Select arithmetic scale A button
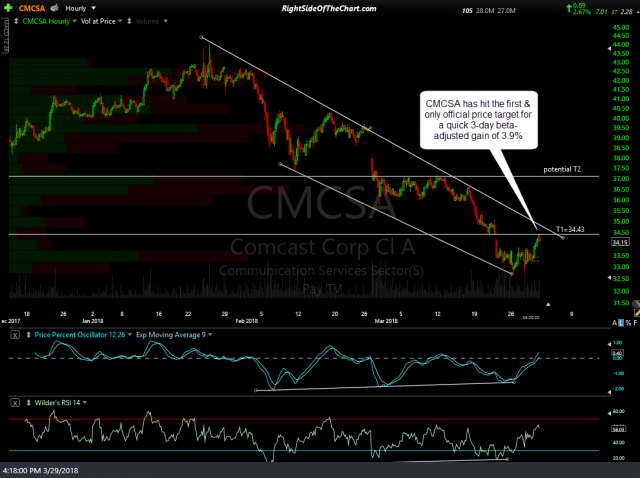The height and width of the screenshot is (478, 640). point(614,323)
